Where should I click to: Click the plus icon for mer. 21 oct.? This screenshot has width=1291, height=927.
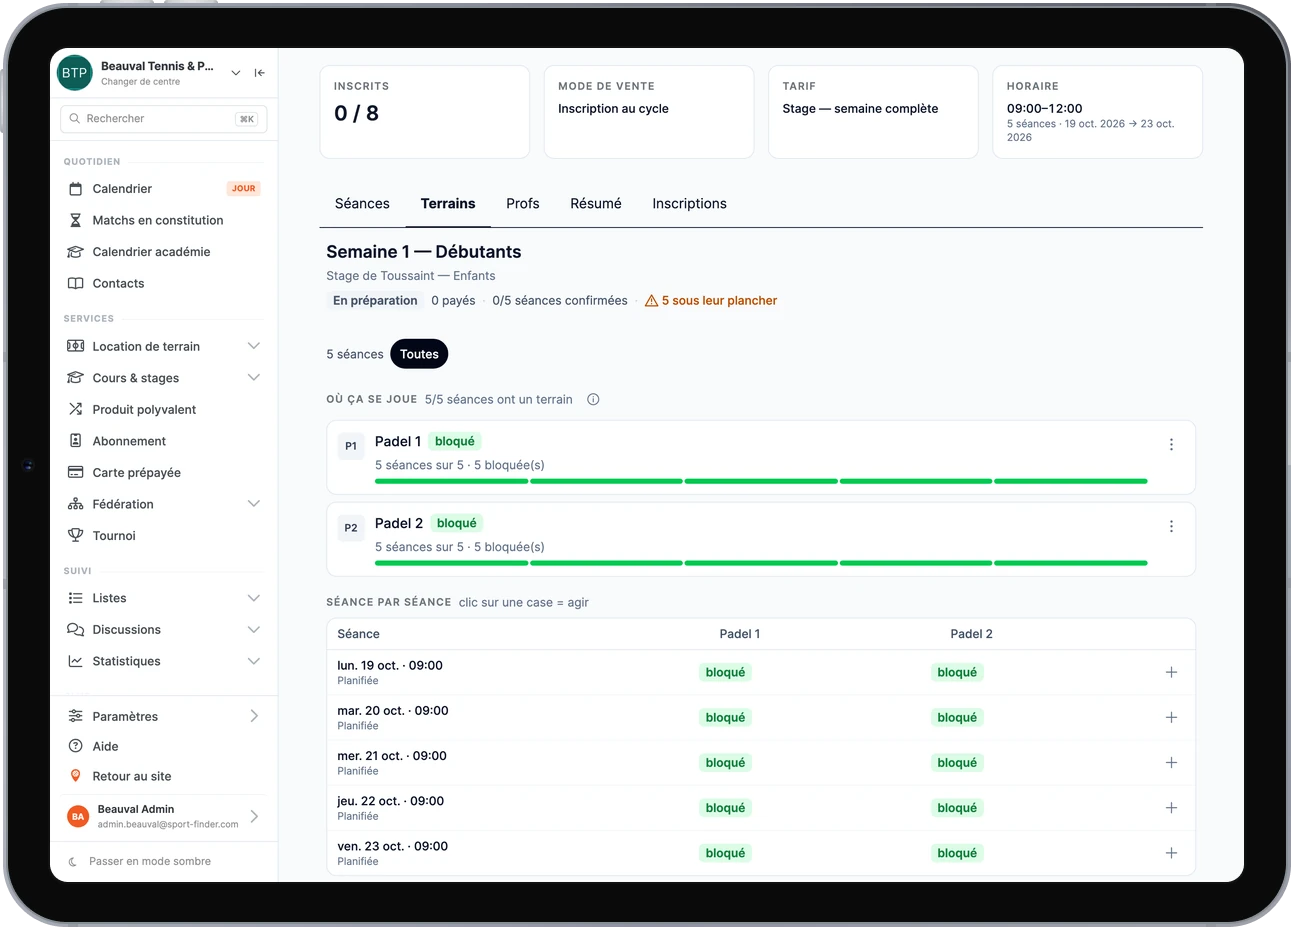[1171, 763]
